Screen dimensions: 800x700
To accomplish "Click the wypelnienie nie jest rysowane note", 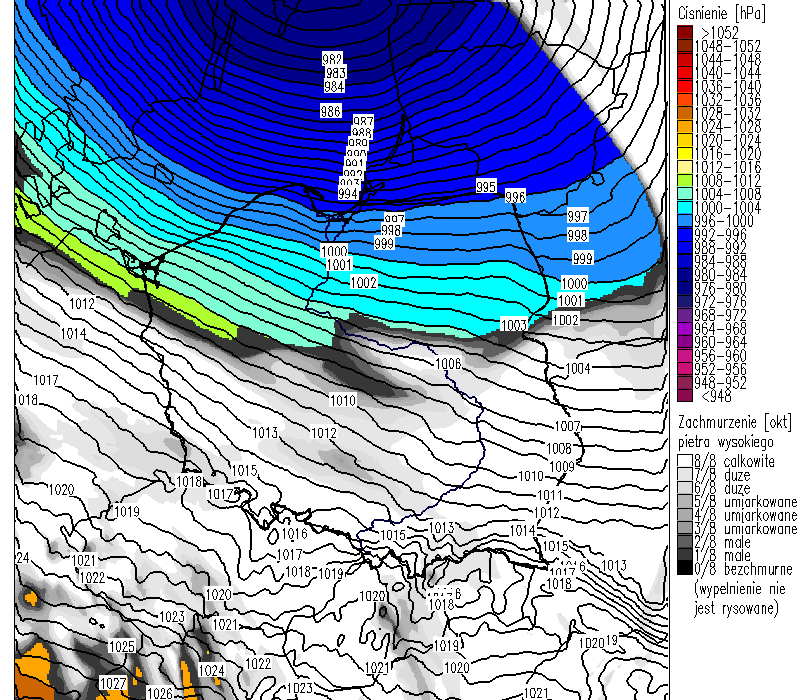I will tap(739, 598).
